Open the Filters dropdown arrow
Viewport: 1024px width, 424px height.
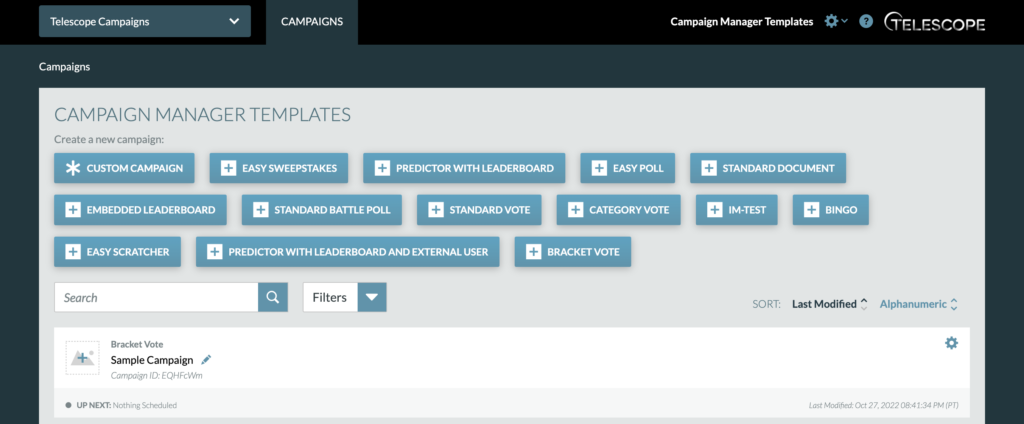372,298
